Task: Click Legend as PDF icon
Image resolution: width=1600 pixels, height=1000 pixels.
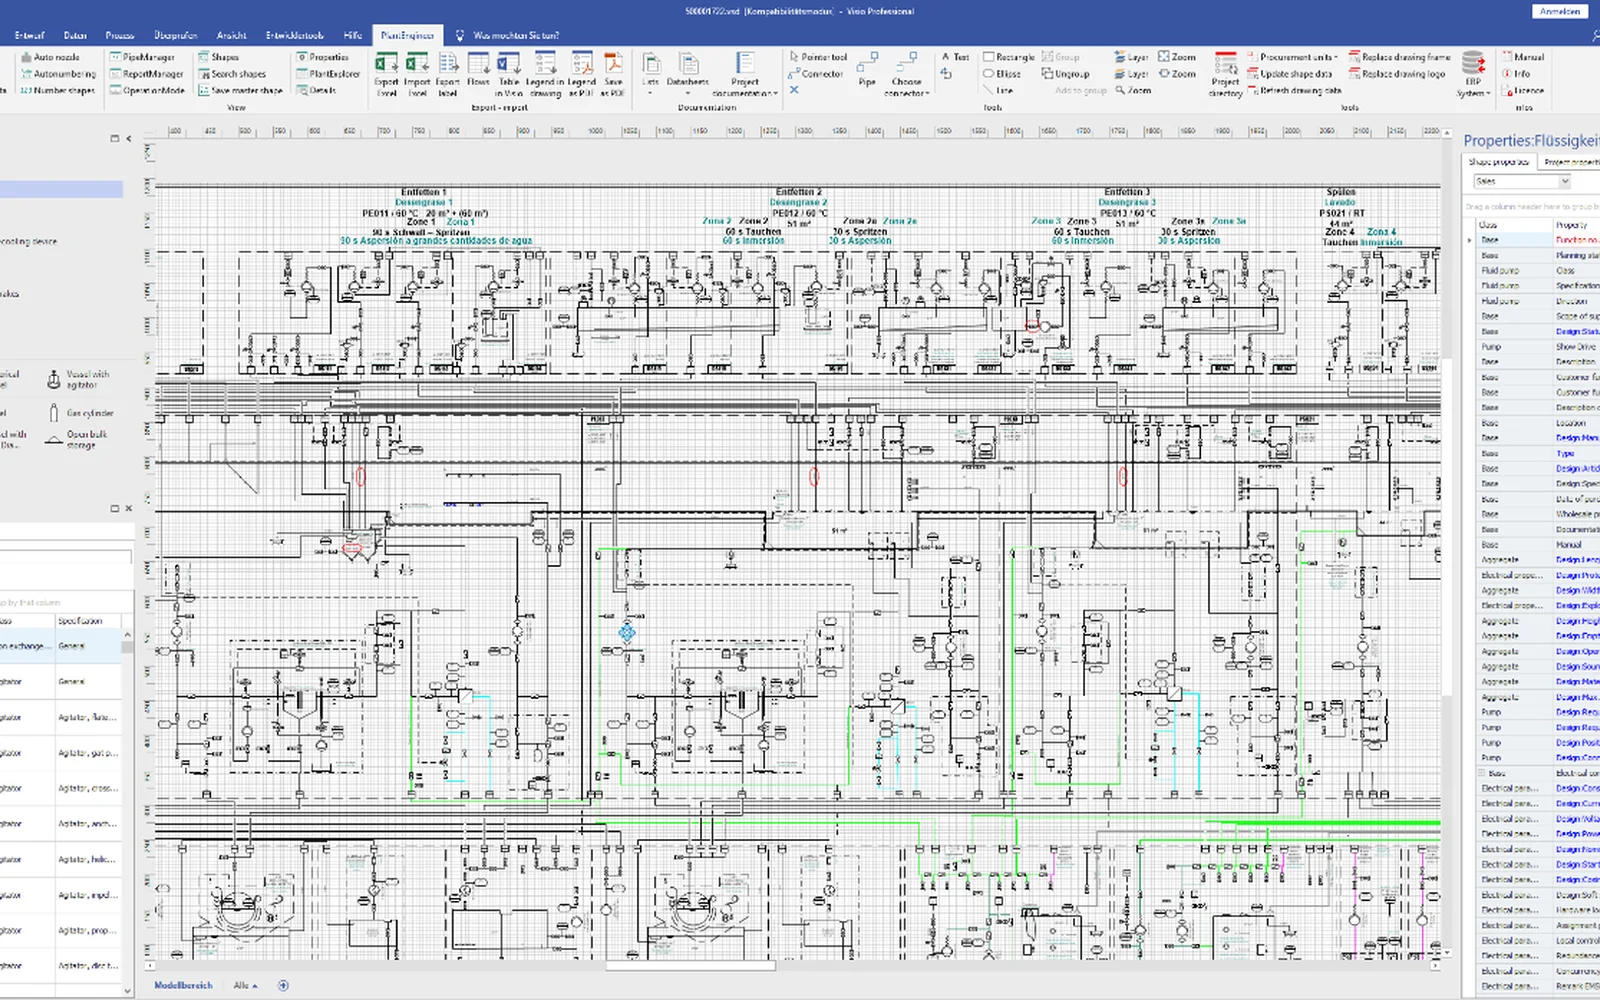Action: 582,75
